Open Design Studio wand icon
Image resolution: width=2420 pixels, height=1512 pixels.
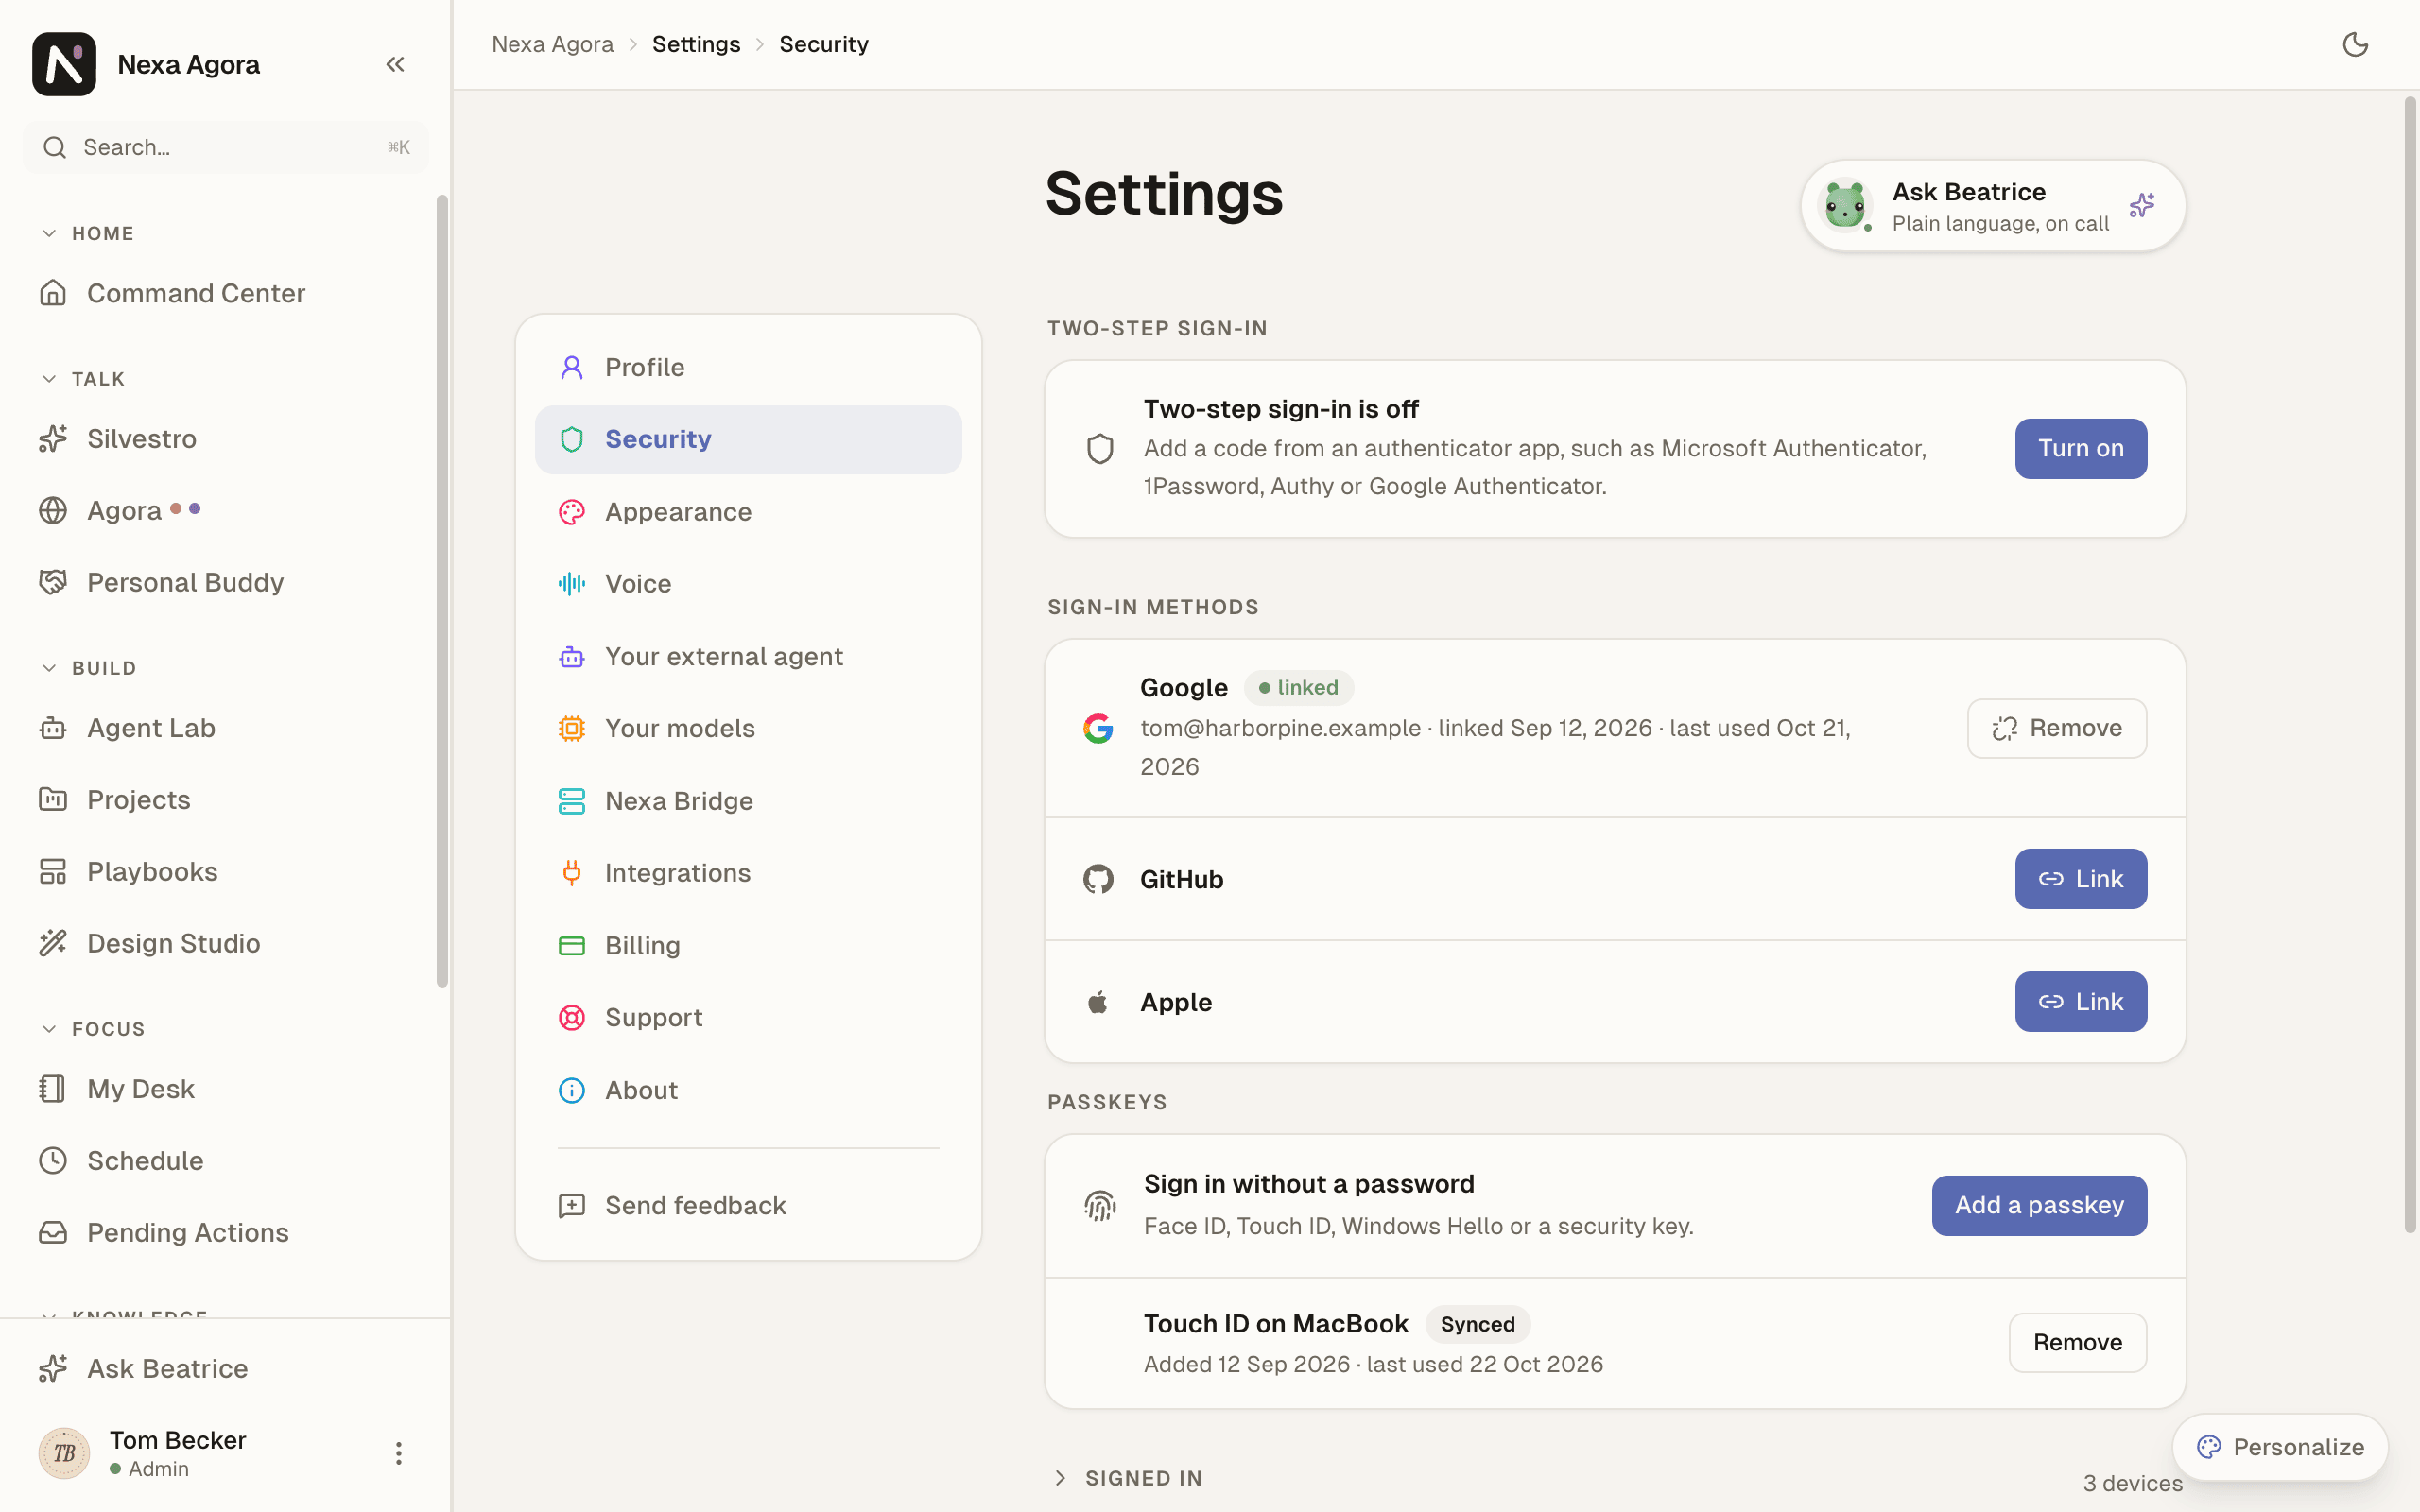coord(53,943)
